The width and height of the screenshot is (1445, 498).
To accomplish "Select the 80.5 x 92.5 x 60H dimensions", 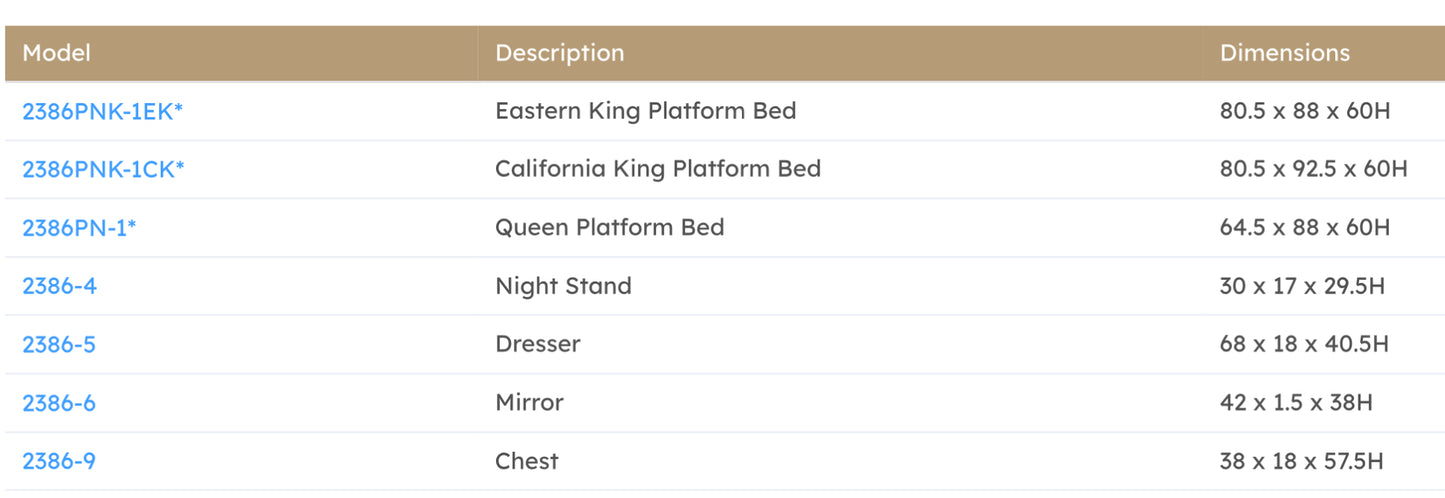I will (1313, 169).
